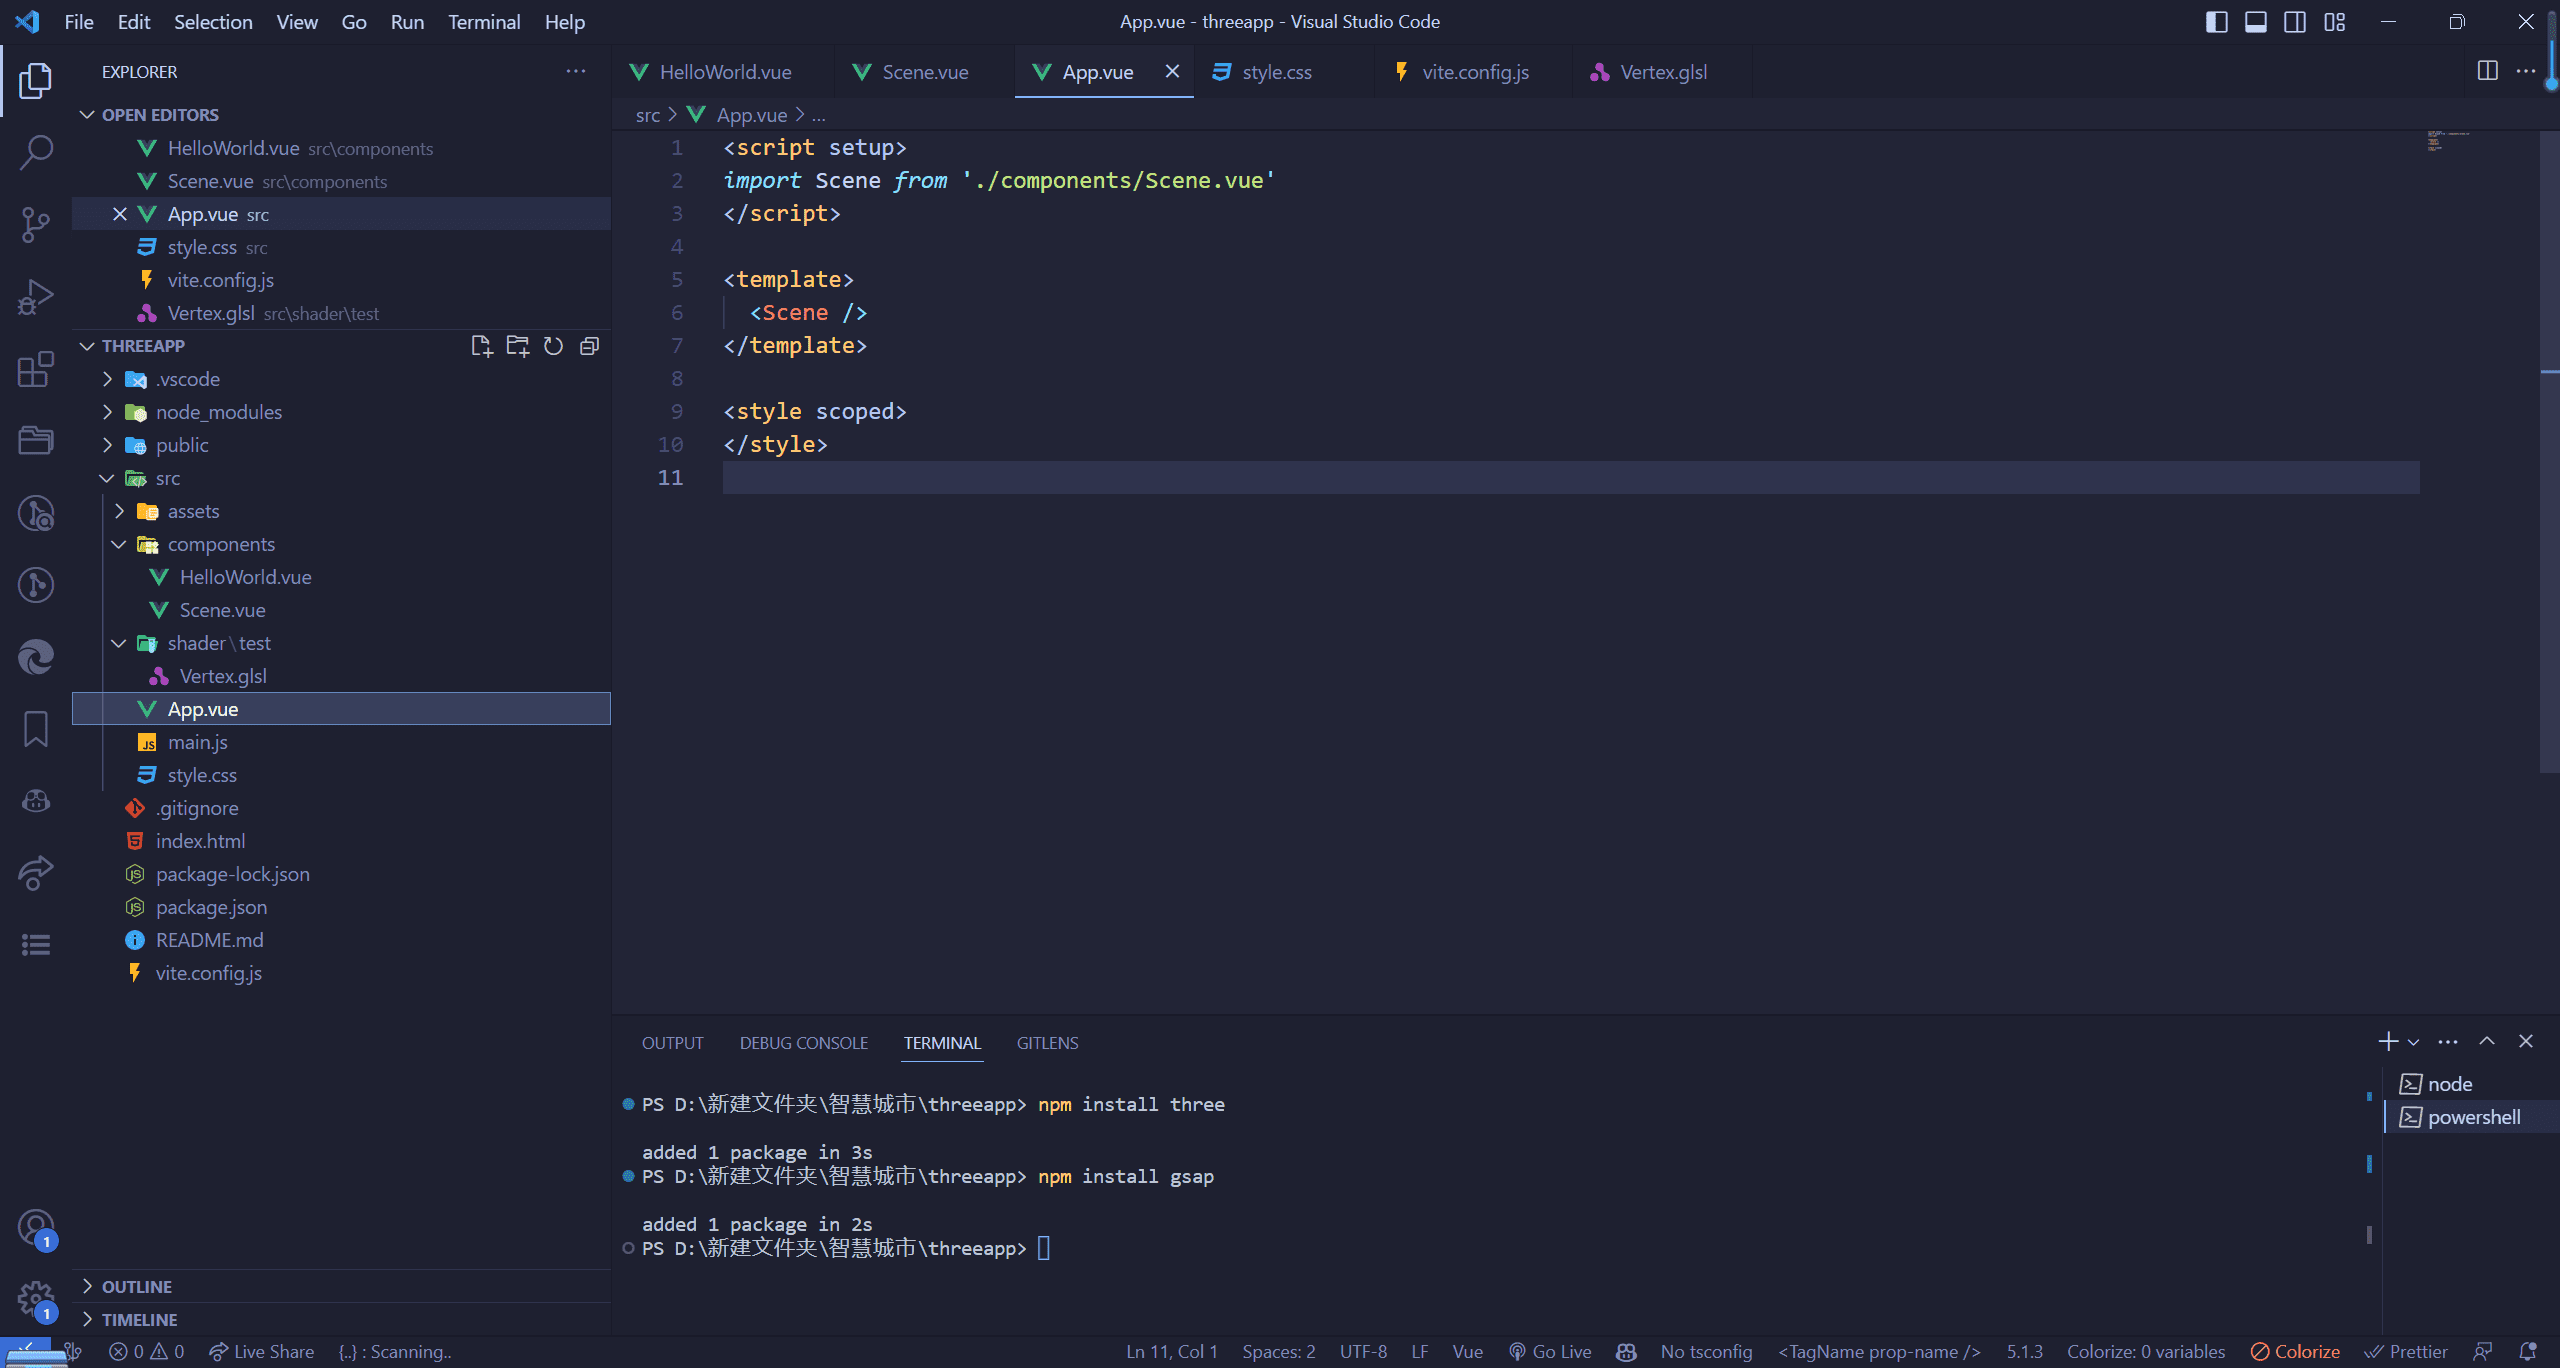Screen dimensions: 2560x1368
Task: Toggle Colorize in status bar
Action: (x=2295, y=1352)
